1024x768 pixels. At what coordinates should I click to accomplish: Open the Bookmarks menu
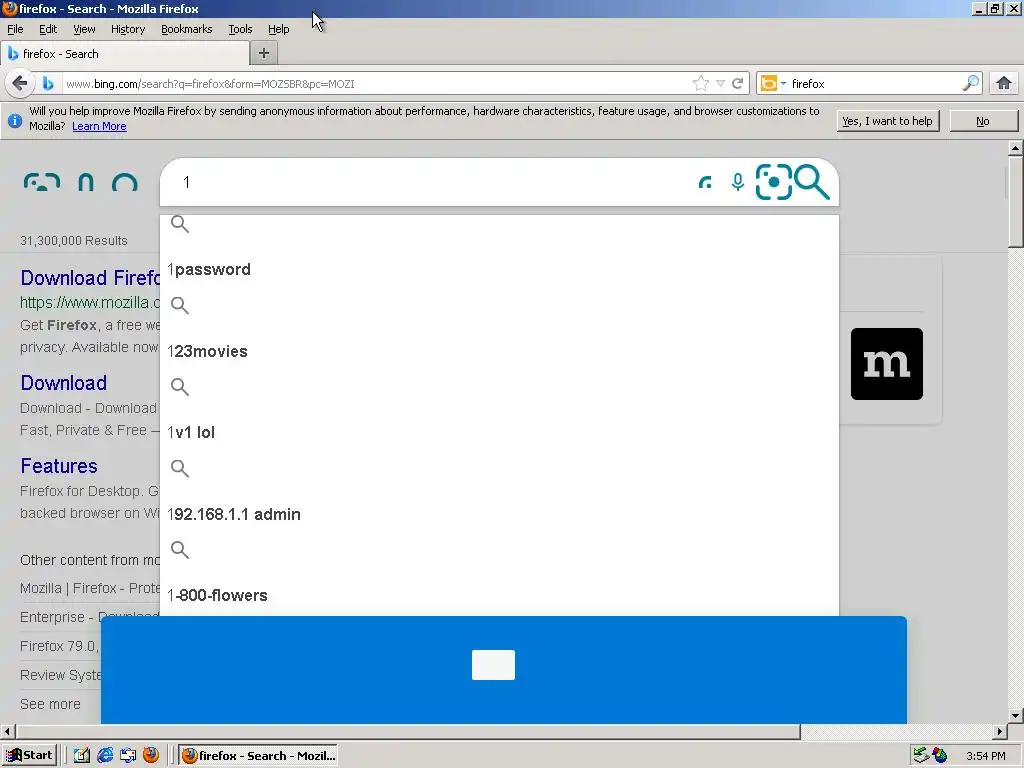click(187, 29)
